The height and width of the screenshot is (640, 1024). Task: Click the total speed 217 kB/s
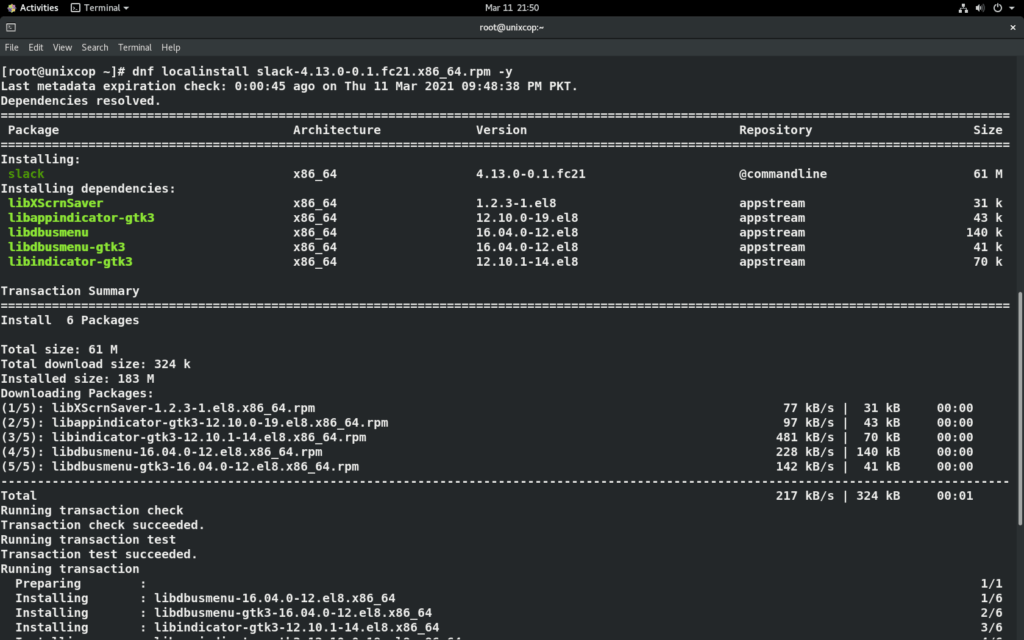click(805, 496)
